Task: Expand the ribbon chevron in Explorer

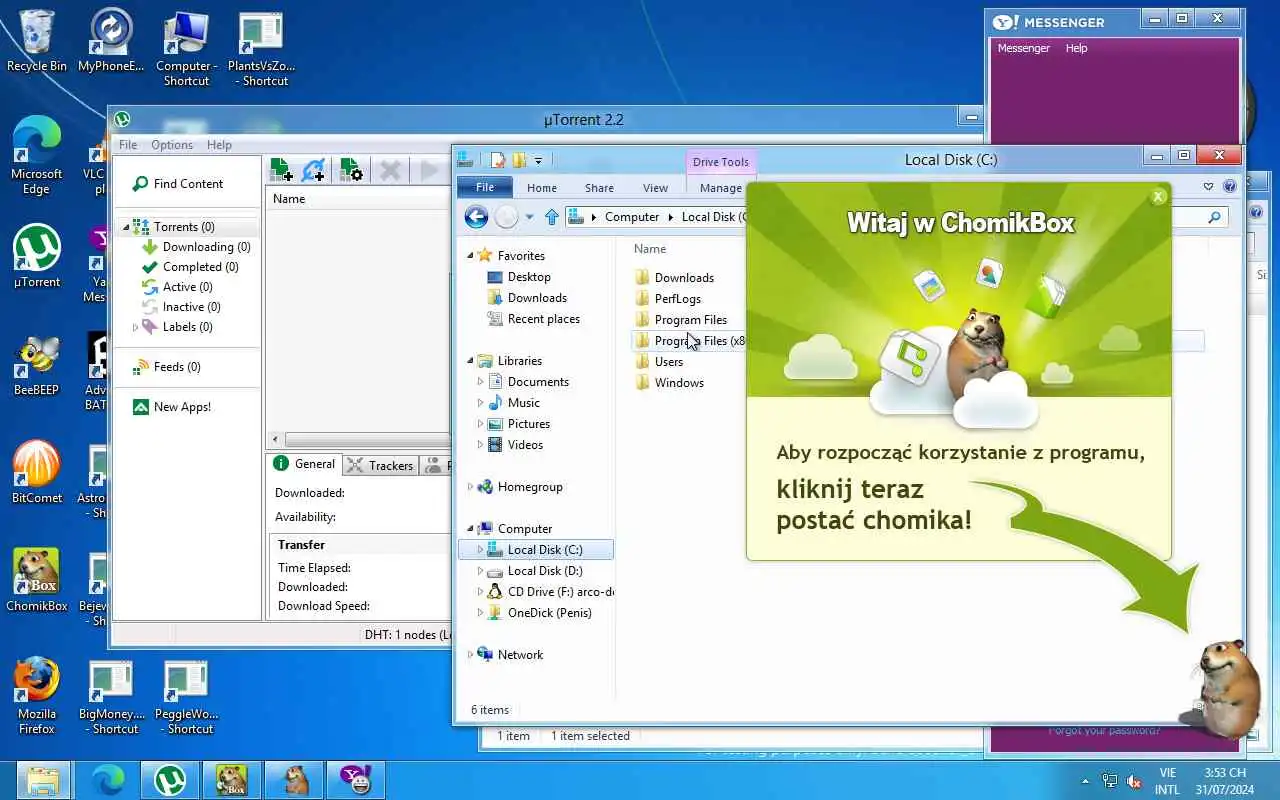Action: tap(1208, 187)
